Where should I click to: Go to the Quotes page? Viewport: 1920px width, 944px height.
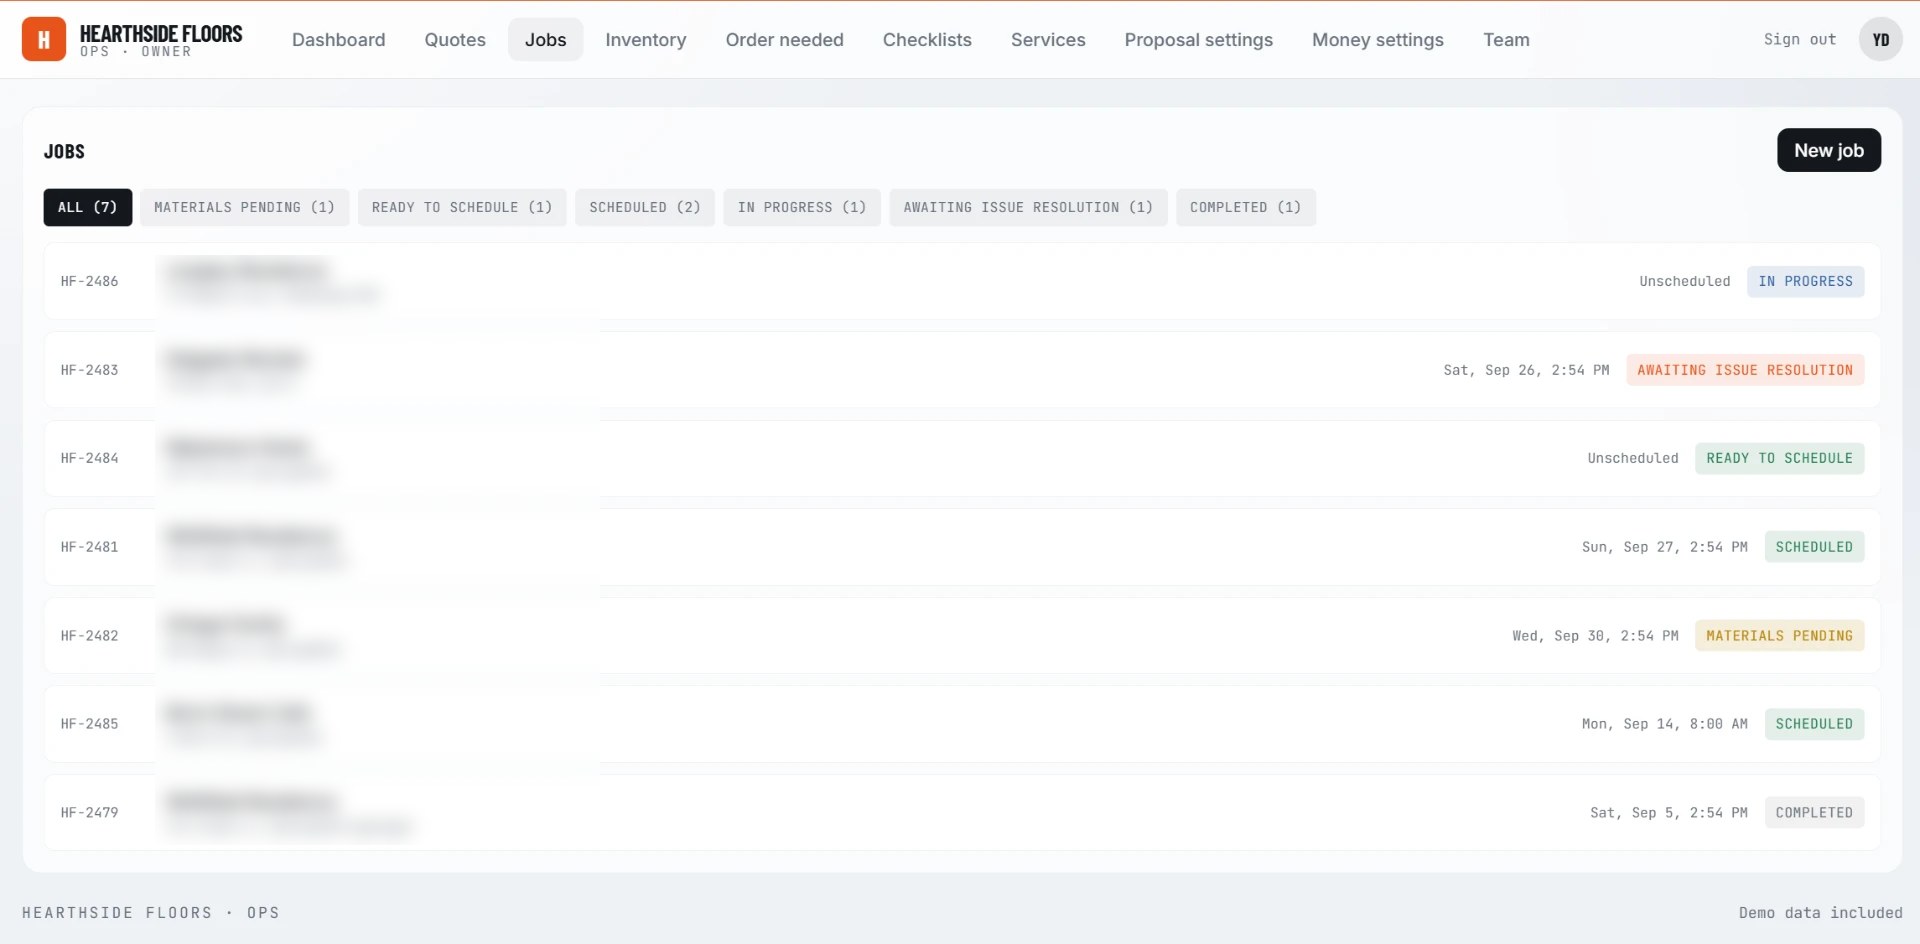coord(455,40)
